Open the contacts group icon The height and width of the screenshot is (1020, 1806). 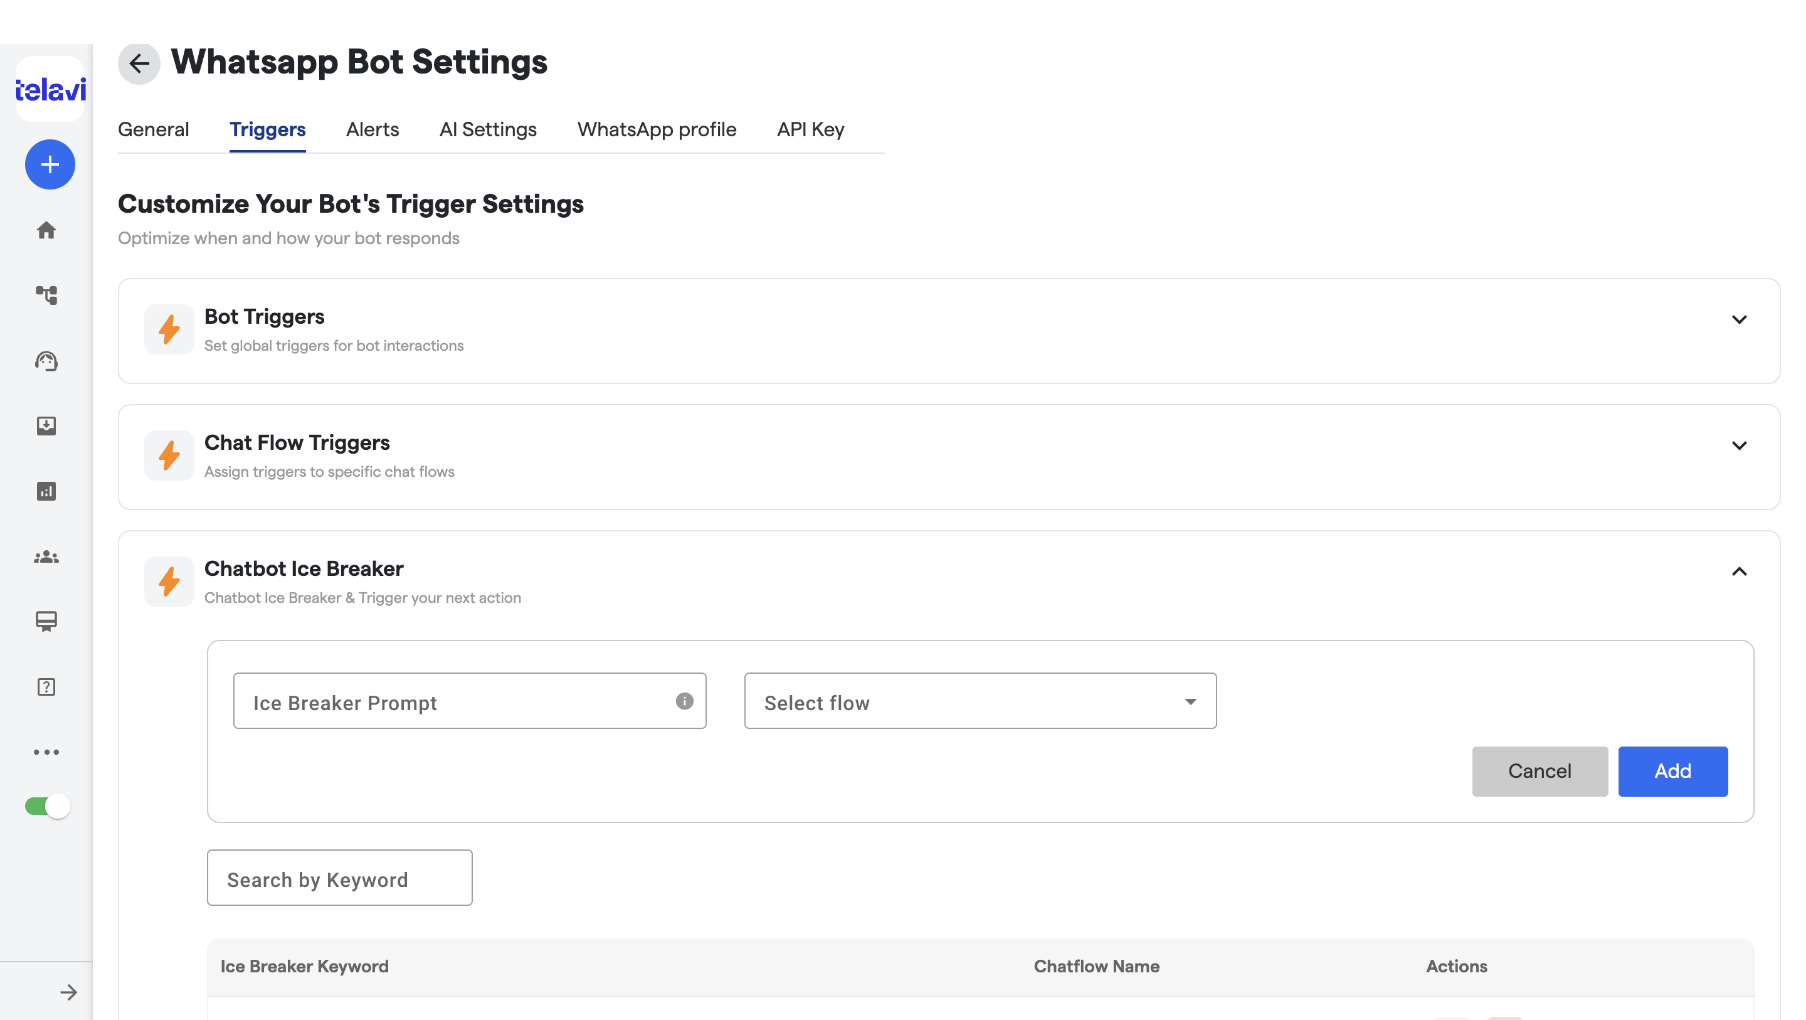click(x=46, y=557)
